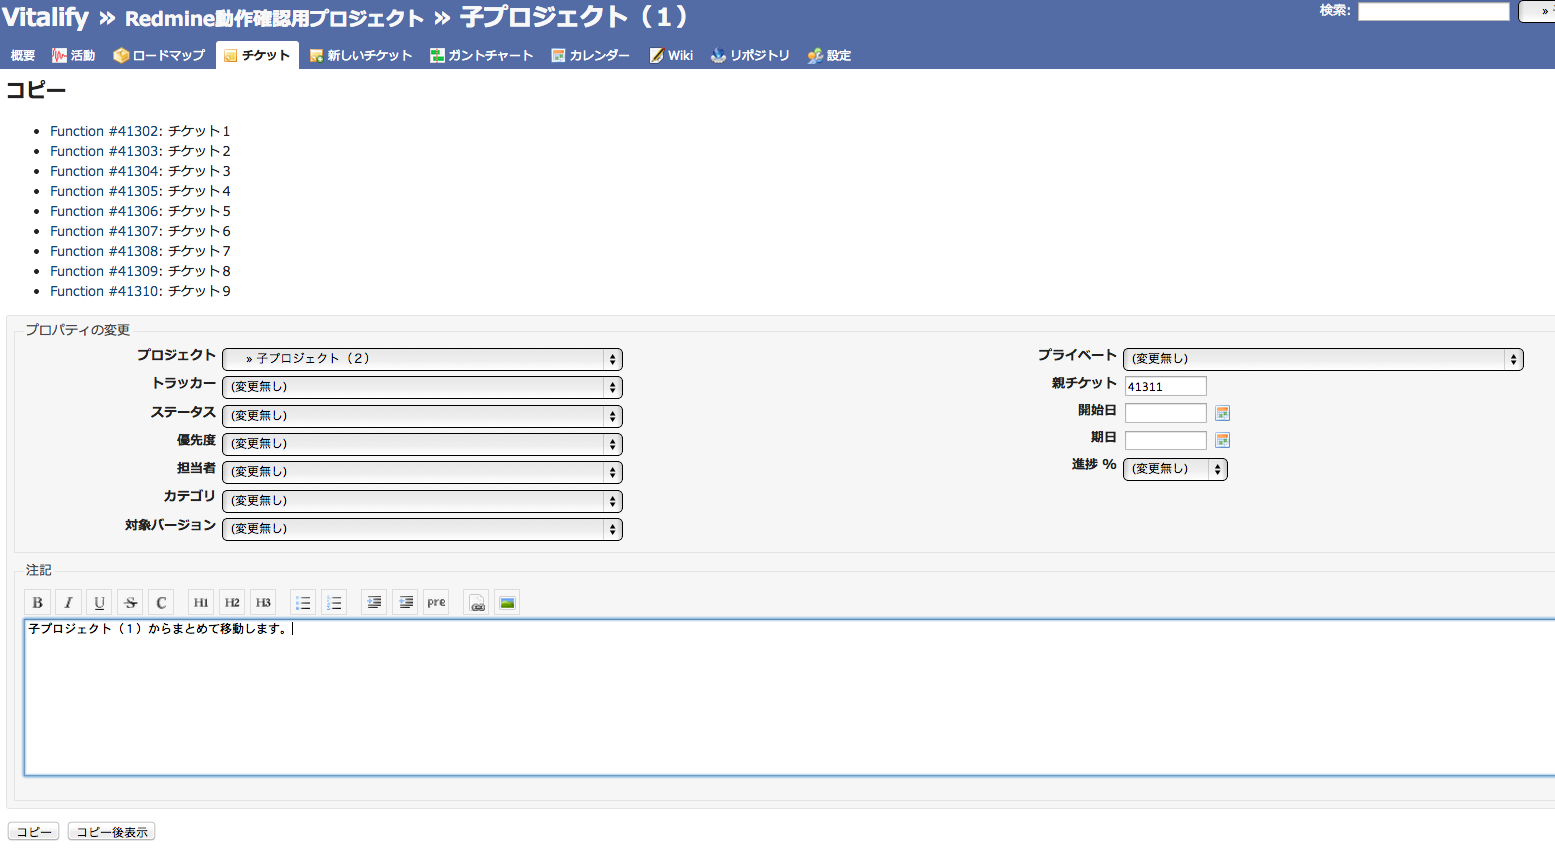The width and height of the screenshot is (1555, 852).
Task: Open ticket Function #41307 link
Action: pos(106,231)
